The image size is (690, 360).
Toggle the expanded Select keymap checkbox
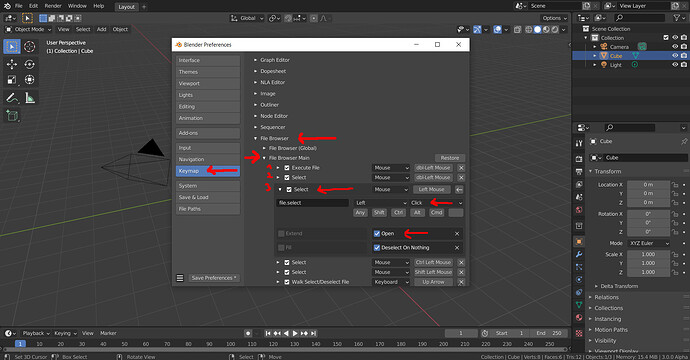click(x=289, y=189)
